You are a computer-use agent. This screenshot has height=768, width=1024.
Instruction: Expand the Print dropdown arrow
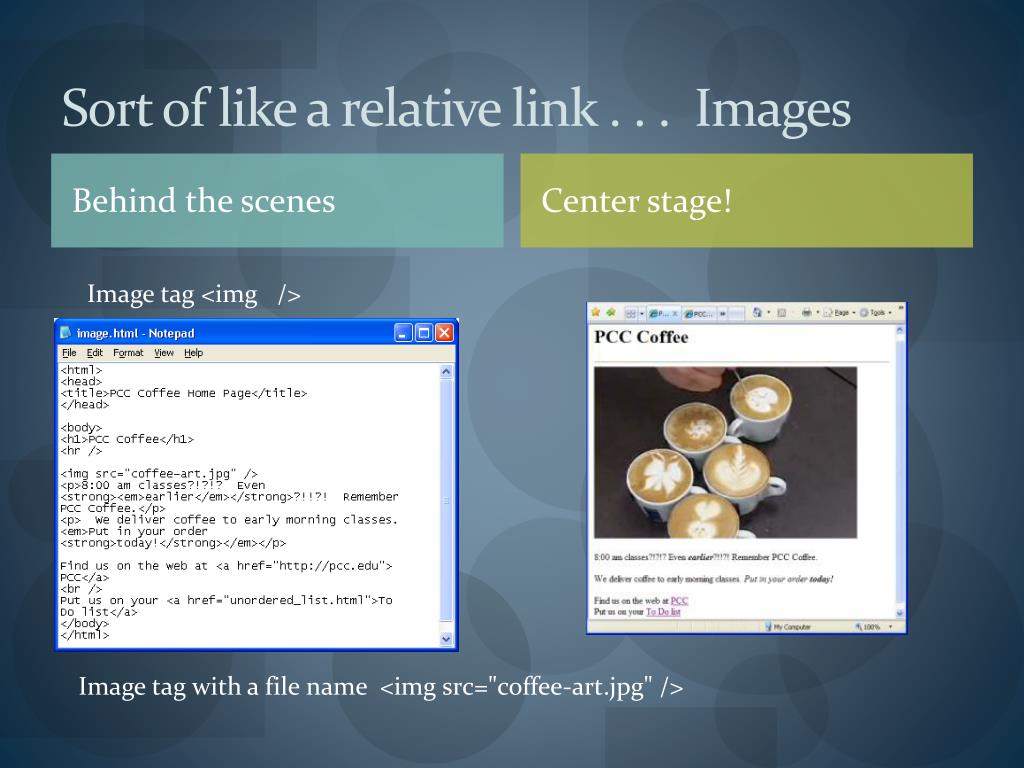click(818, 312)
